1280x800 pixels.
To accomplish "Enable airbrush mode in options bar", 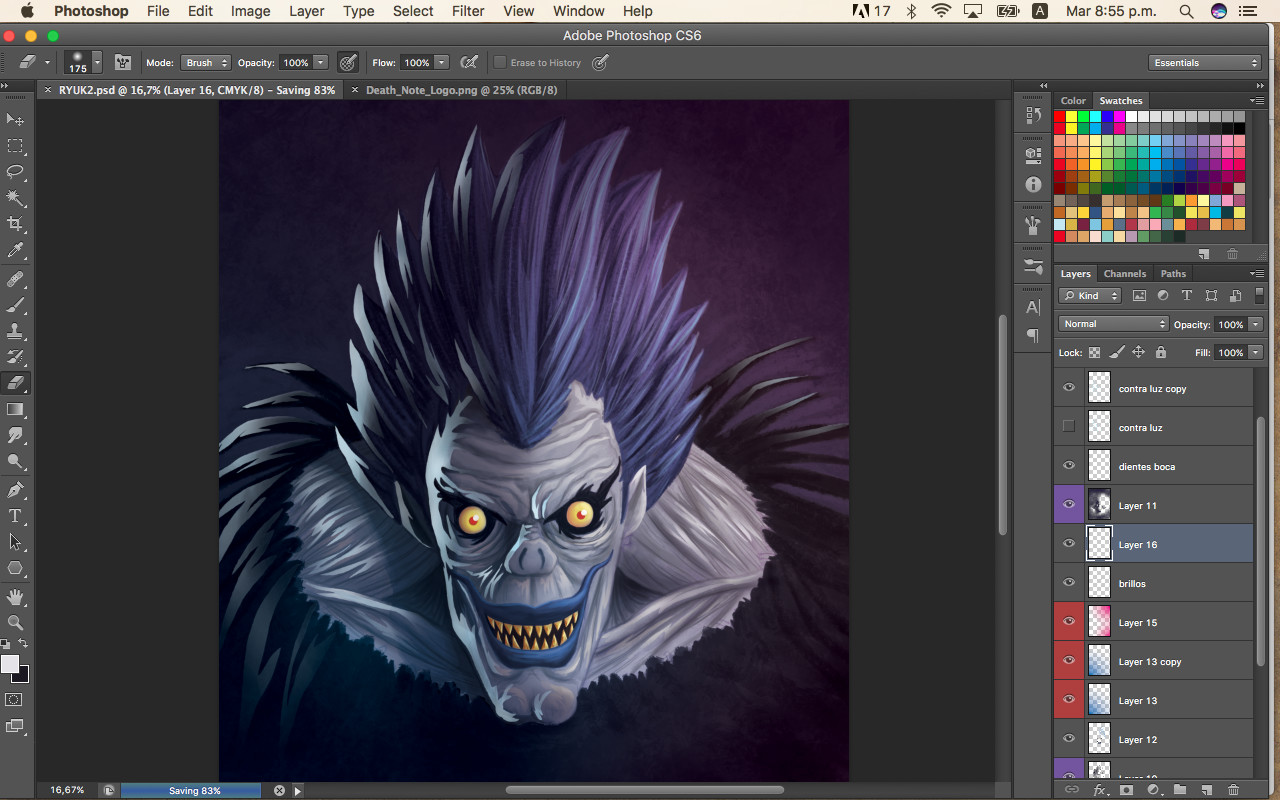I will (x=469, y=62).
